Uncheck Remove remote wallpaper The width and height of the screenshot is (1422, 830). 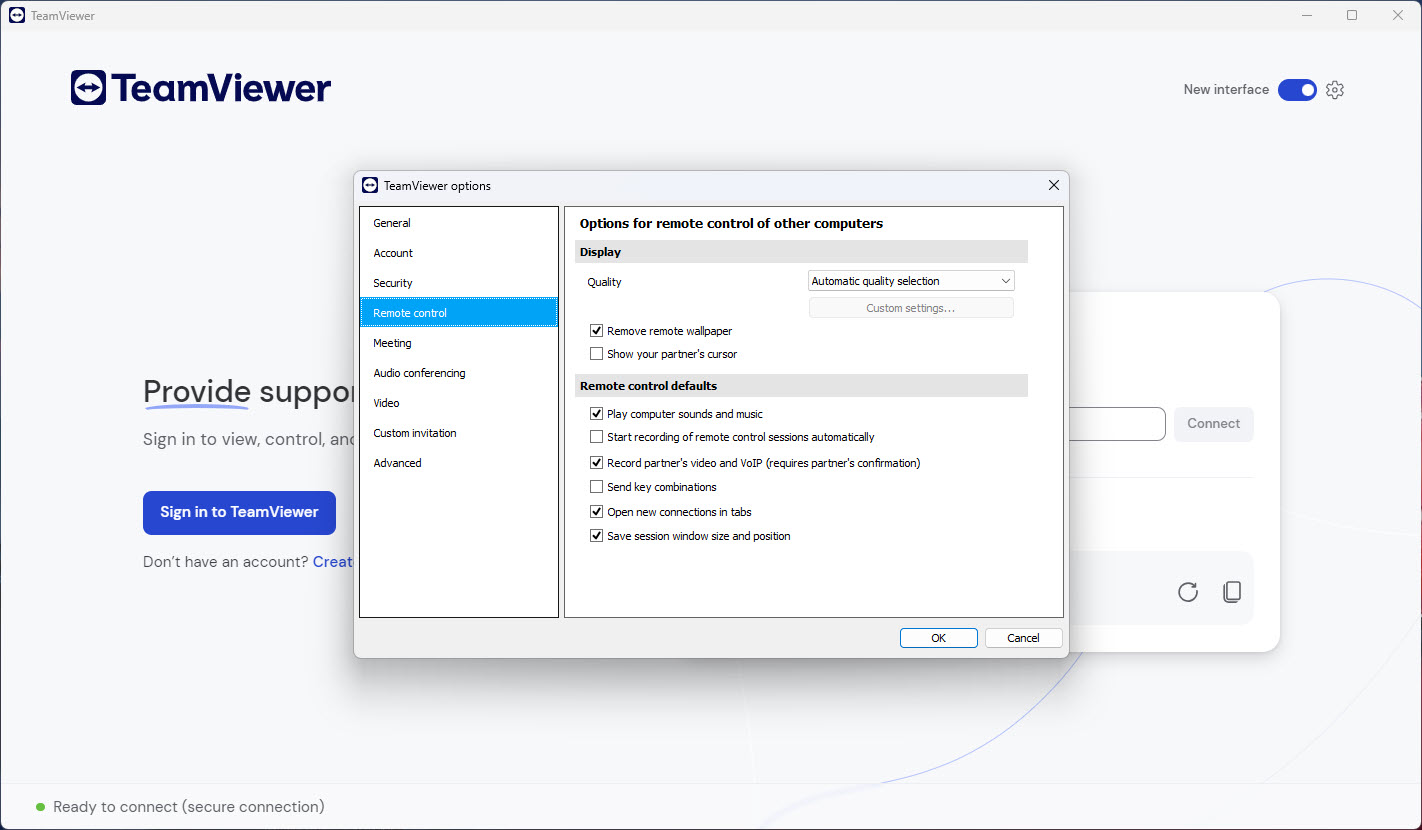click(x=597, y=331)
